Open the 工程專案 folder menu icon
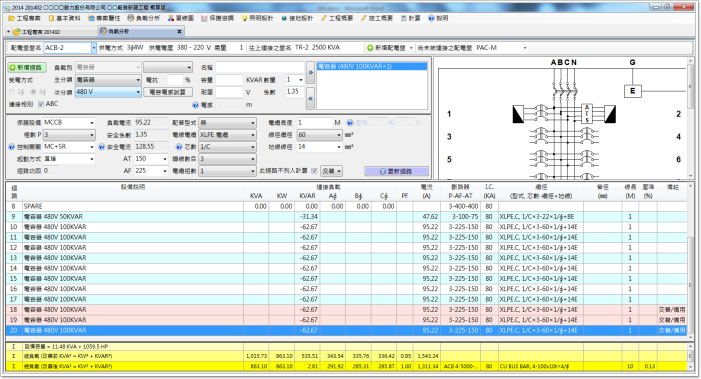Screen dimensions: 701x379 point(11,18)
